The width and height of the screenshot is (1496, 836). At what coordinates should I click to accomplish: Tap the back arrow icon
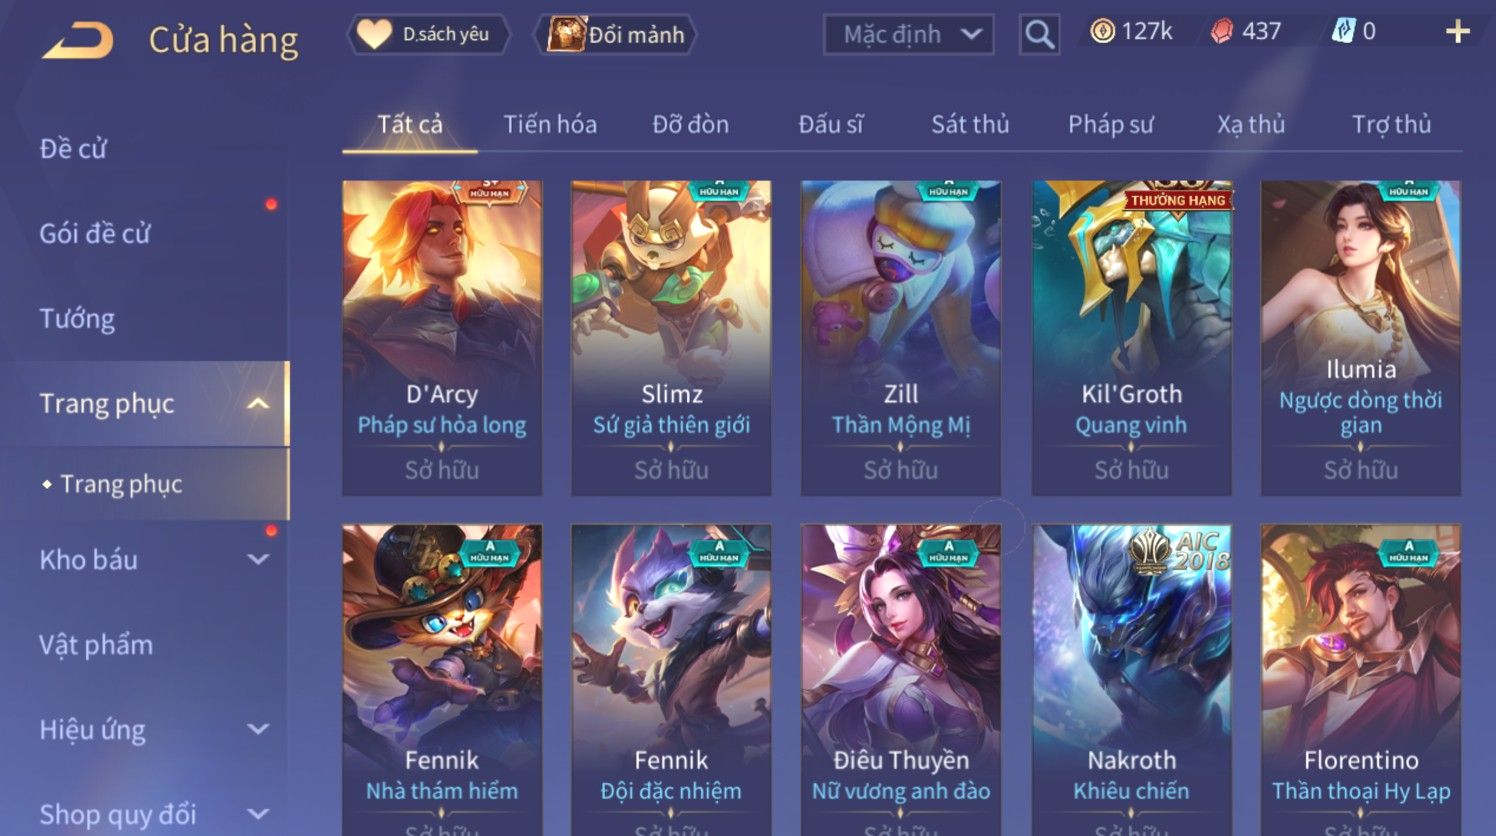tap(78, 39)
